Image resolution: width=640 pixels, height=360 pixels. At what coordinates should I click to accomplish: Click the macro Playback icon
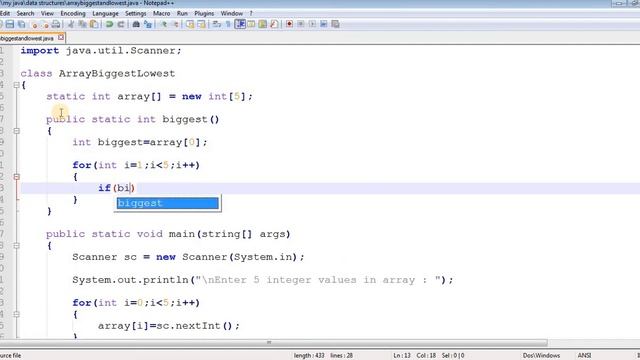pos(312,24)
